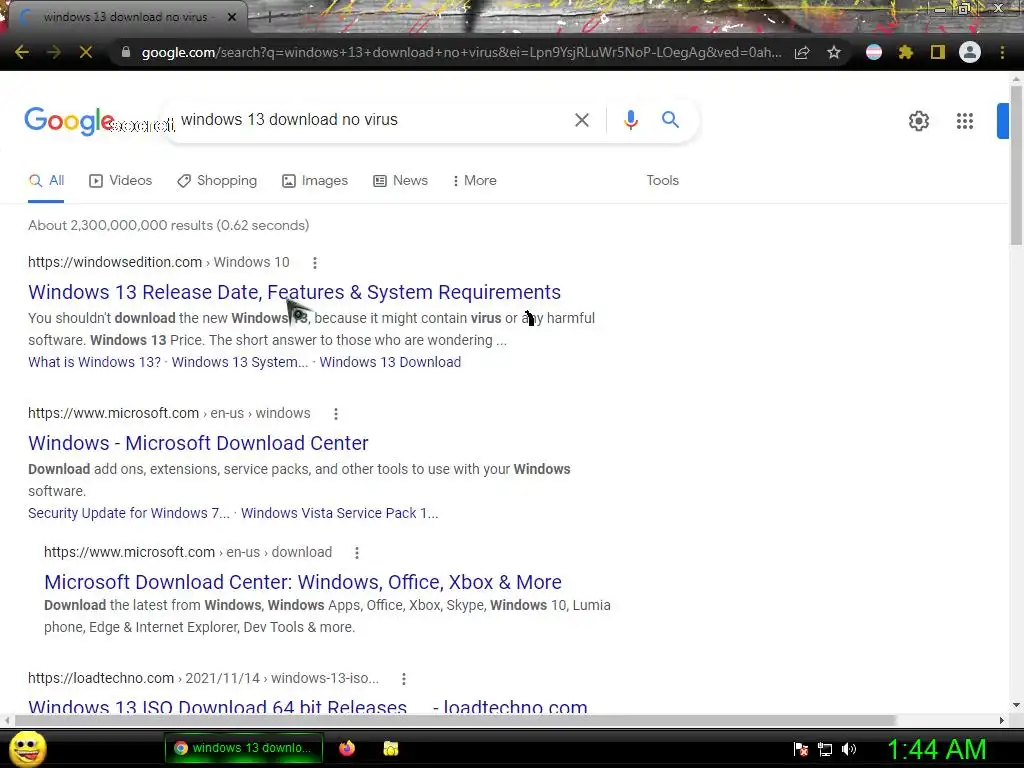Open options for the loadtechno.com result
The width and height of the screenshot is (1024, 768).
404,679
